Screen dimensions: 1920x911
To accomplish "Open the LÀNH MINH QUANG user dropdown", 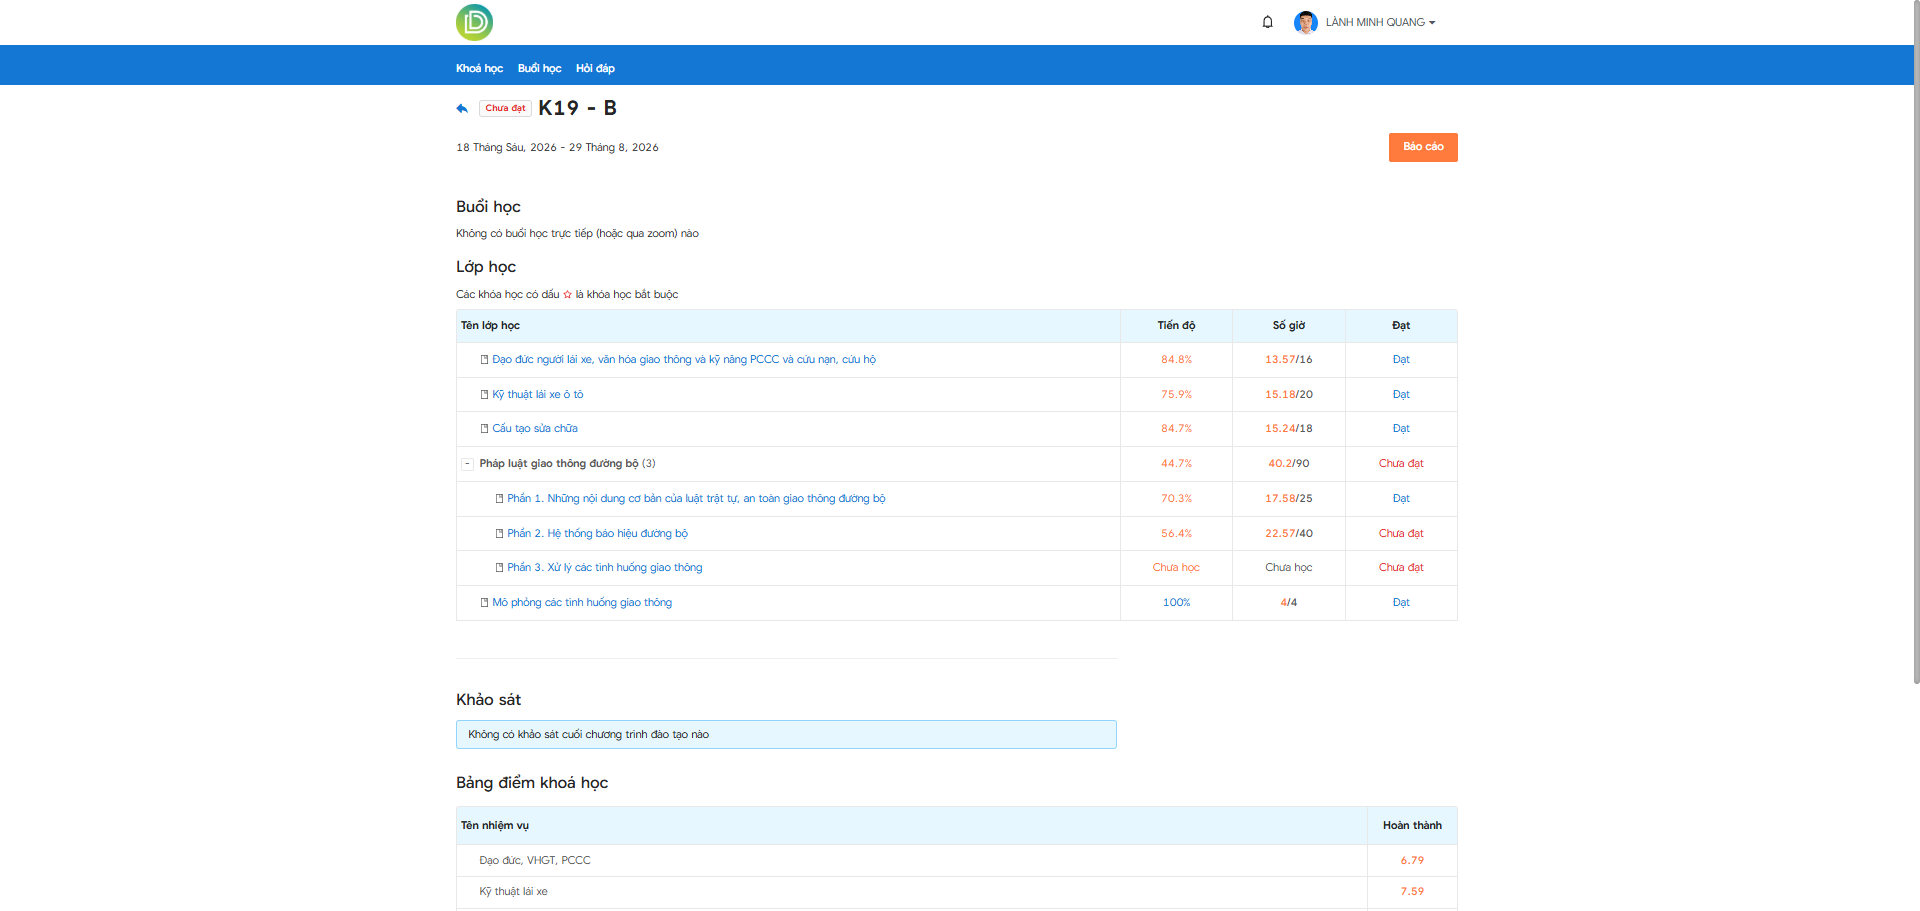I will [x=1380, y=22].
